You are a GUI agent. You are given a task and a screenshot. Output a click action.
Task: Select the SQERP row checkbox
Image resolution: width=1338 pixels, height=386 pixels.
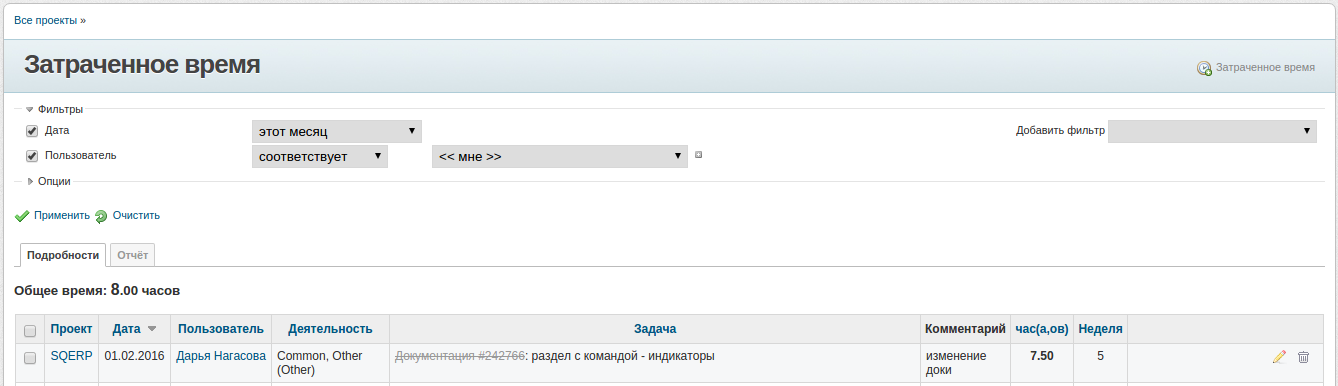pos(30,357)
